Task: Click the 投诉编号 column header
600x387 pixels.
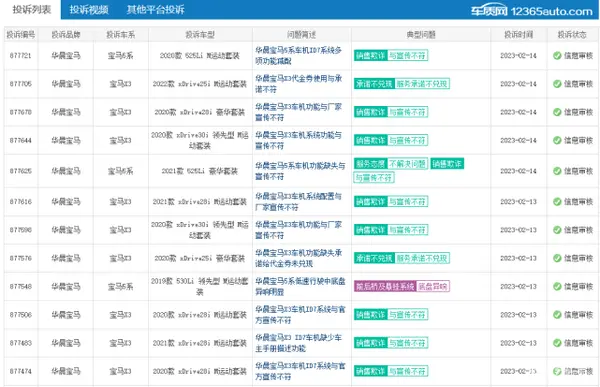Action: pos(21,35)
